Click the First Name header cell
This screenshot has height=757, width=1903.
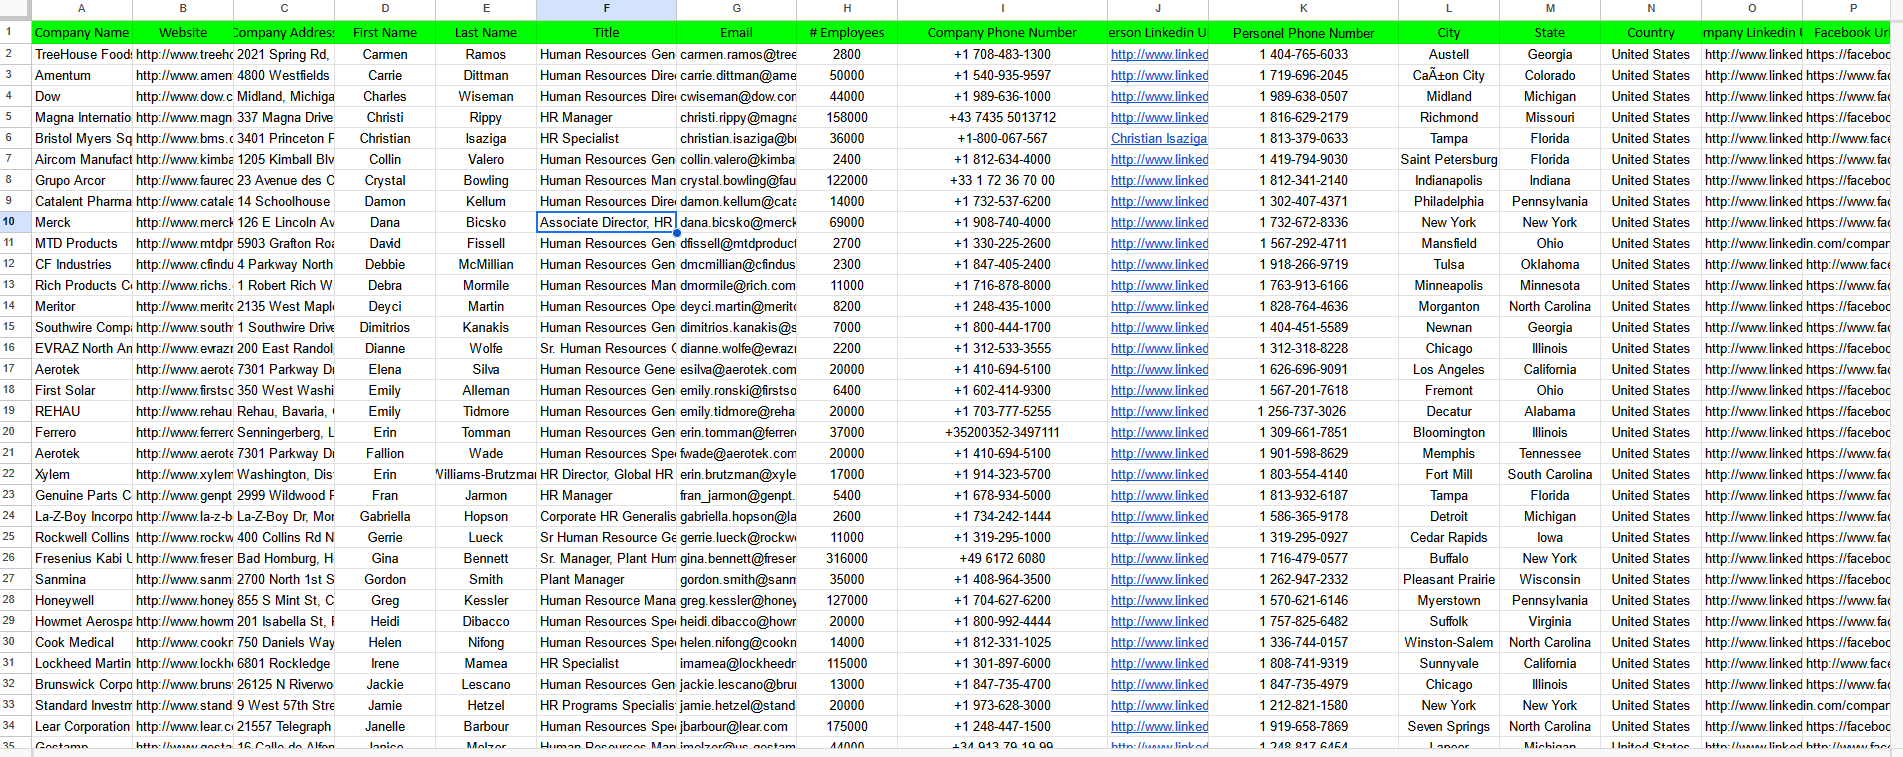click(385, 33)
